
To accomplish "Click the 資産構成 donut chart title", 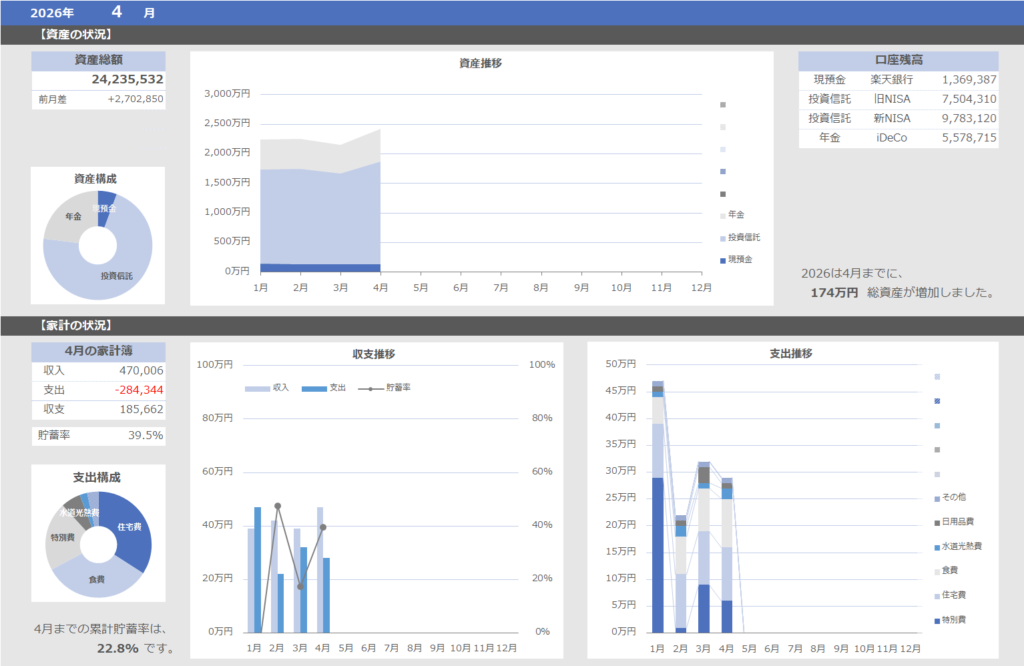I will point(95,179).
